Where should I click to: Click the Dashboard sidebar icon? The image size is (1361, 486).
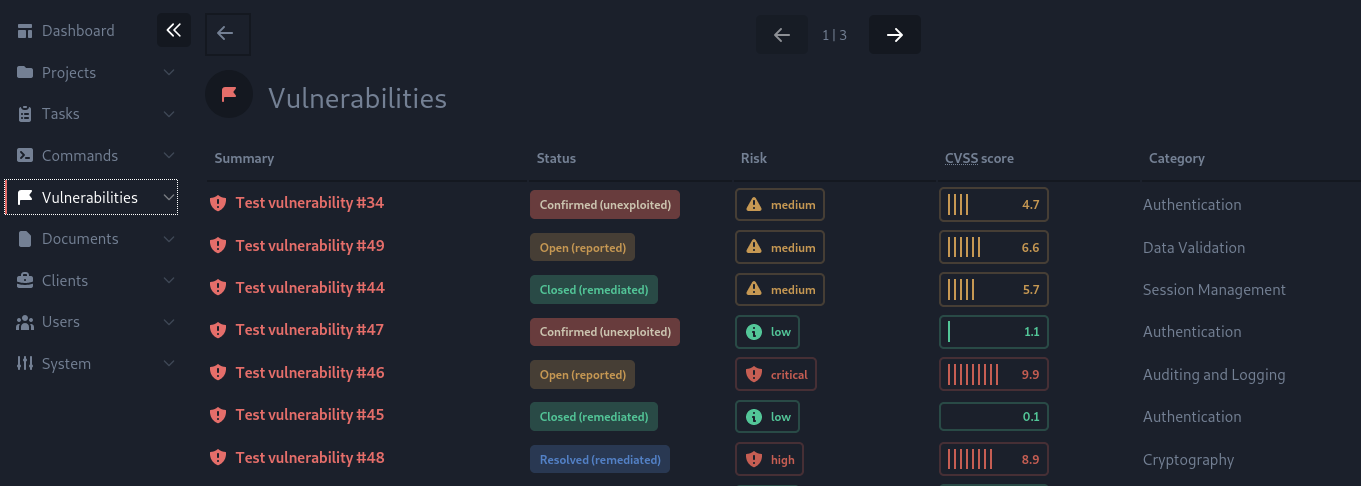25,31
